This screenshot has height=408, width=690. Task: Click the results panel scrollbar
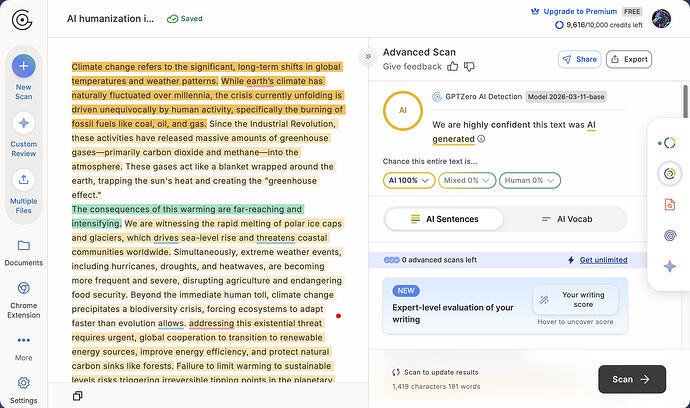point(685,100)
